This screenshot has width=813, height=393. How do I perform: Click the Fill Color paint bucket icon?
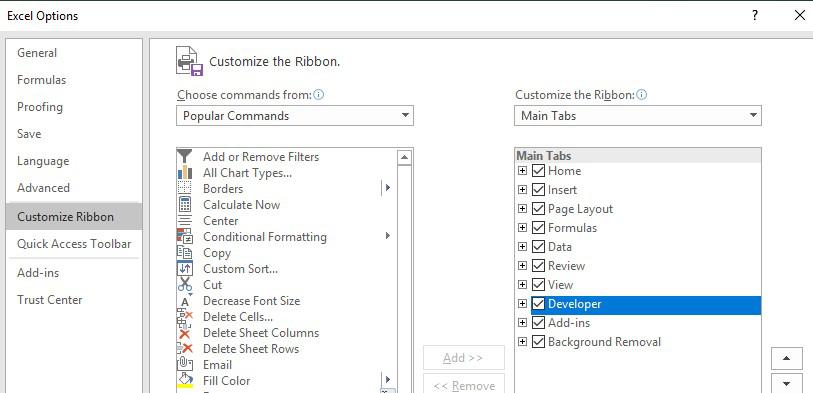click(x=185, y=381)
